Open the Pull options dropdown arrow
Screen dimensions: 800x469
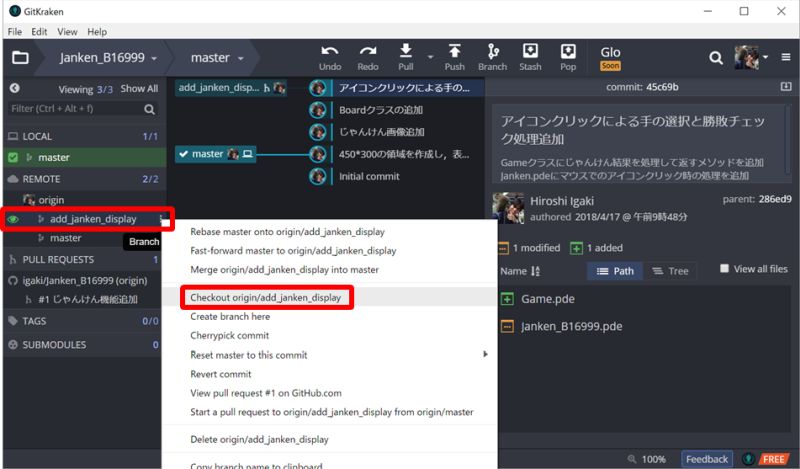coord(430,57)
